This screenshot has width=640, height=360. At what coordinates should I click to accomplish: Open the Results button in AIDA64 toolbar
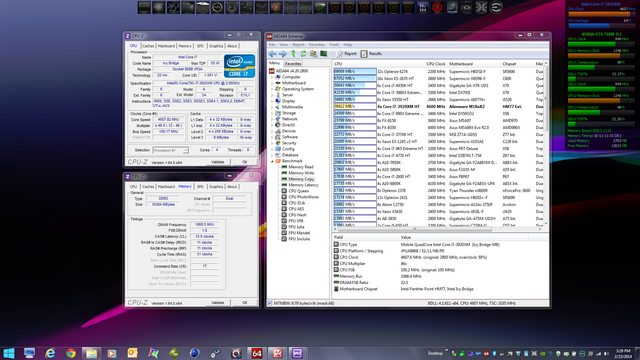pos(371,54)
